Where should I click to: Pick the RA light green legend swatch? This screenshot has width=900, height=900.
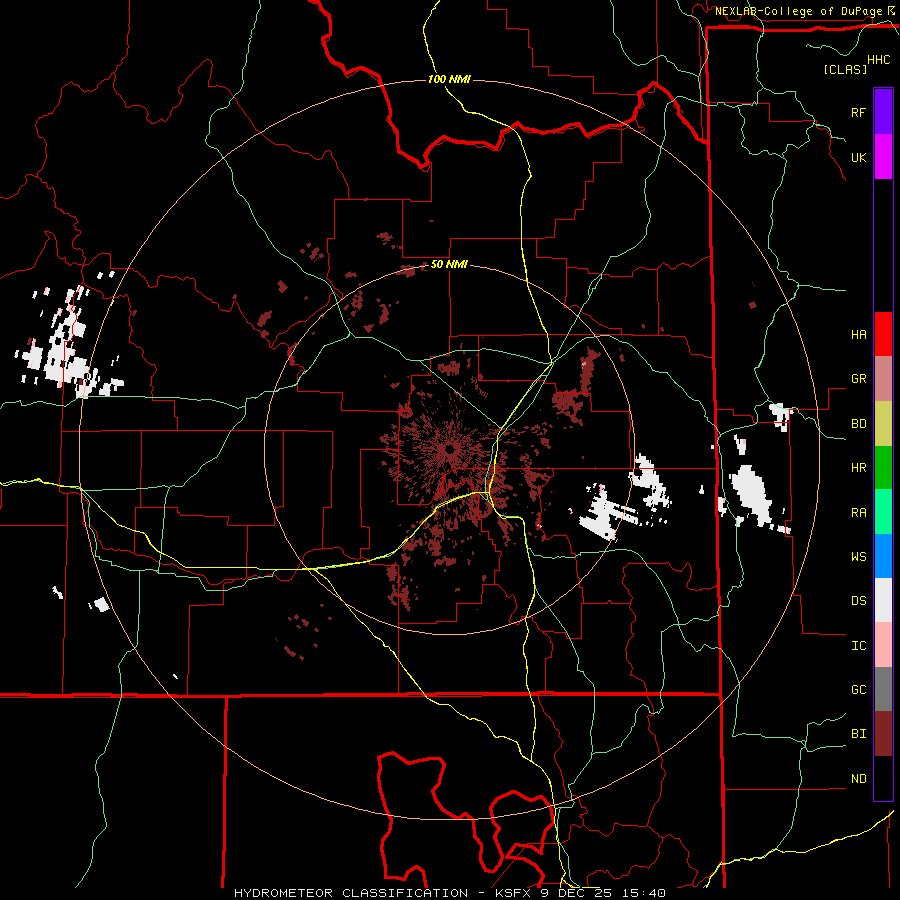tap(883, 511)
